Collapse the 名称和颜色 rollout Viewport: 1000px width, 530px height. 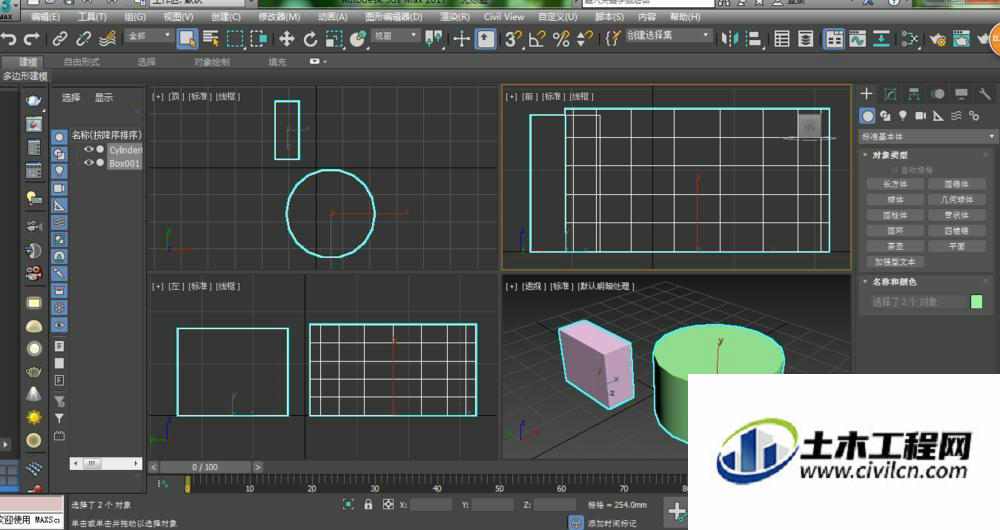[x=894, y=281]
